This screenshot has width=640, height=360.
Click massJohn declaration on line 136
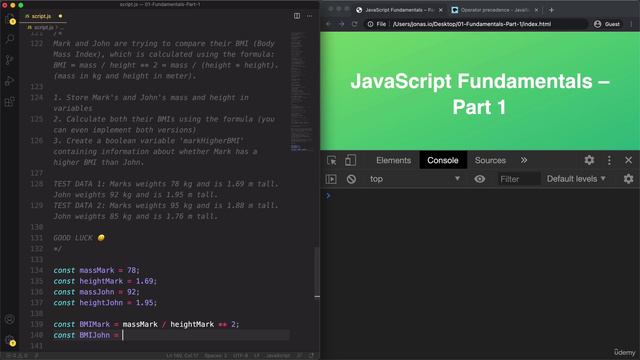click(97, 292)
